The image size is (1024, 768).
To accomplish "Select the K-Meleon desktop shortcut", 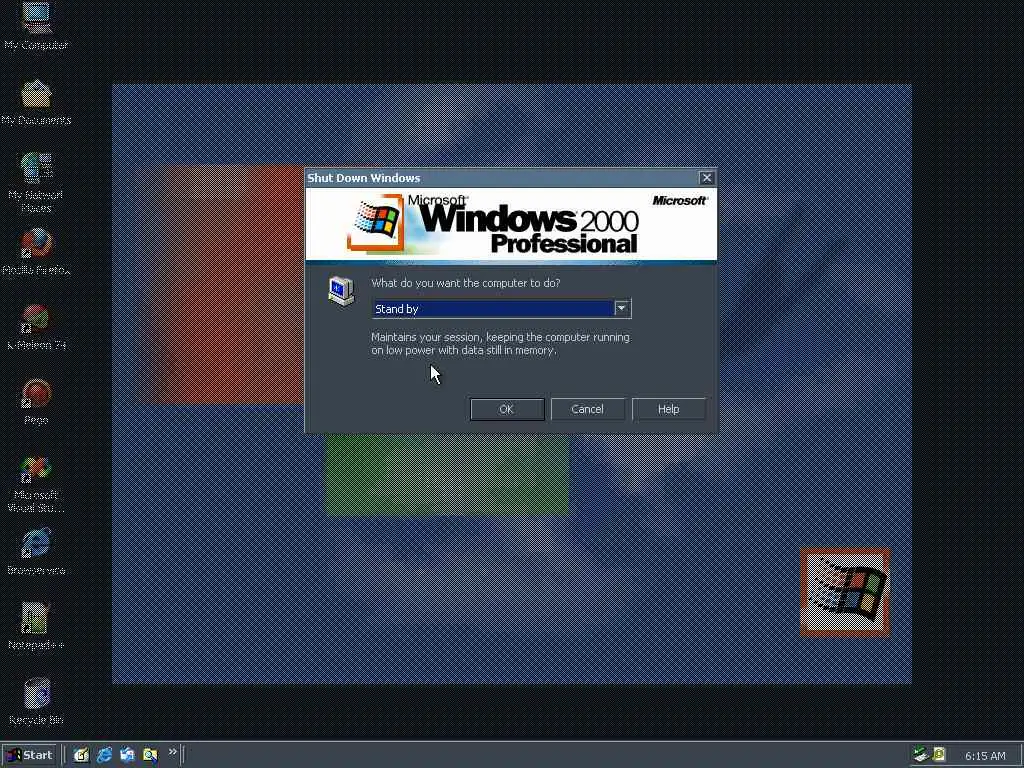I will [x=36, y=328].
